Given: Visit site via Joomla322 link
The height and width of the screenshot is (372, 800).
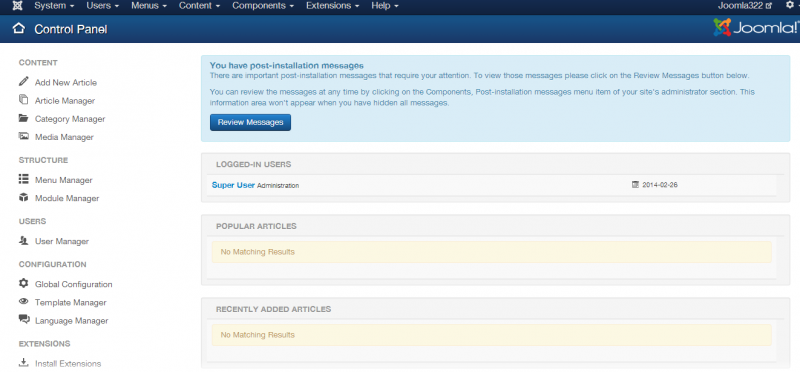Looking at the screenshot, I should coord(745,6).
